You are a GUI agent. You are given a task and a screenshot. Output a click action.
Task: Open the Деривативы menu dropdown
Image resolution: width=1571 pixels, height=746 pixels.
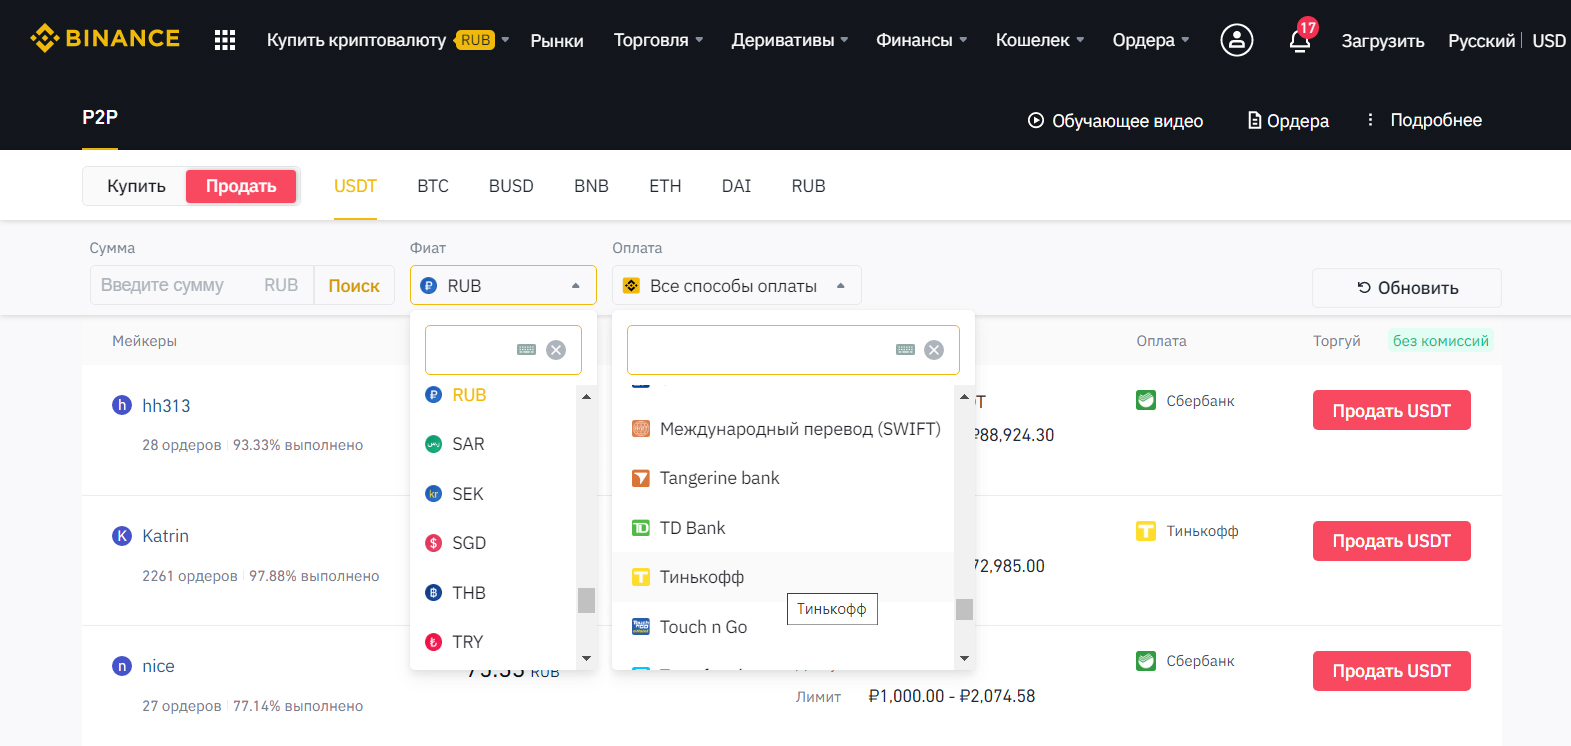click(x=790, y=40)
